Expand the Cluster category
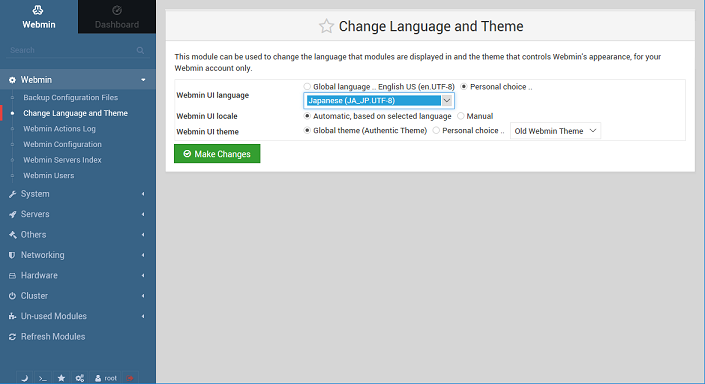 tap(78, 296)
